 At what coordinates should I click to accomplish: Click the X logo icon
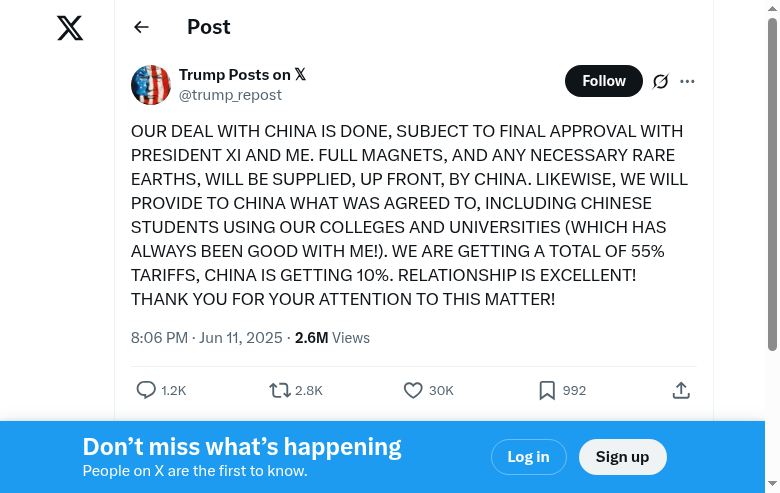[70, 28]
